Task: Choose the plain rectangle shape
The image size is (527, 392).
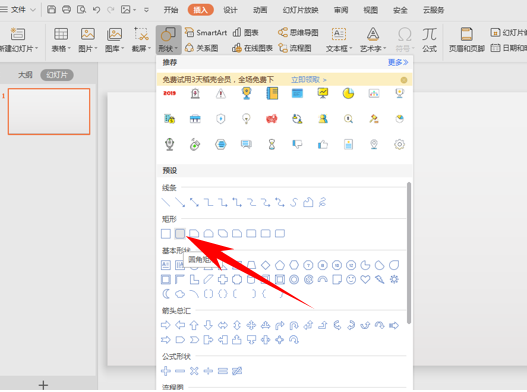Action: coord(166,233)
